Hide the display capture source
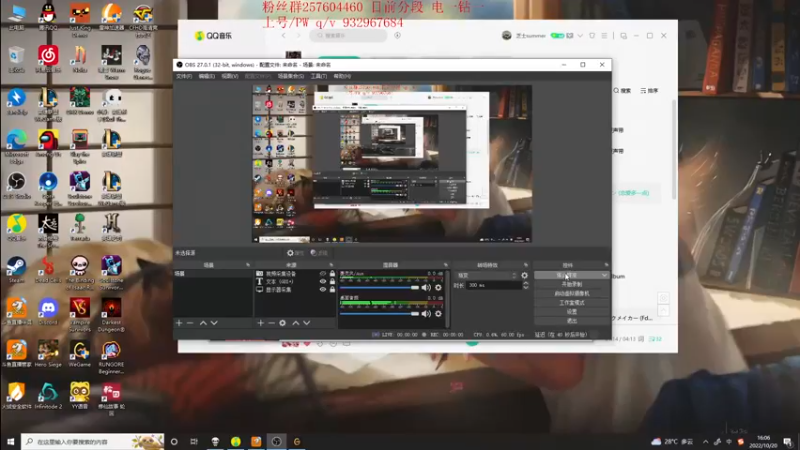 (322, 289)
